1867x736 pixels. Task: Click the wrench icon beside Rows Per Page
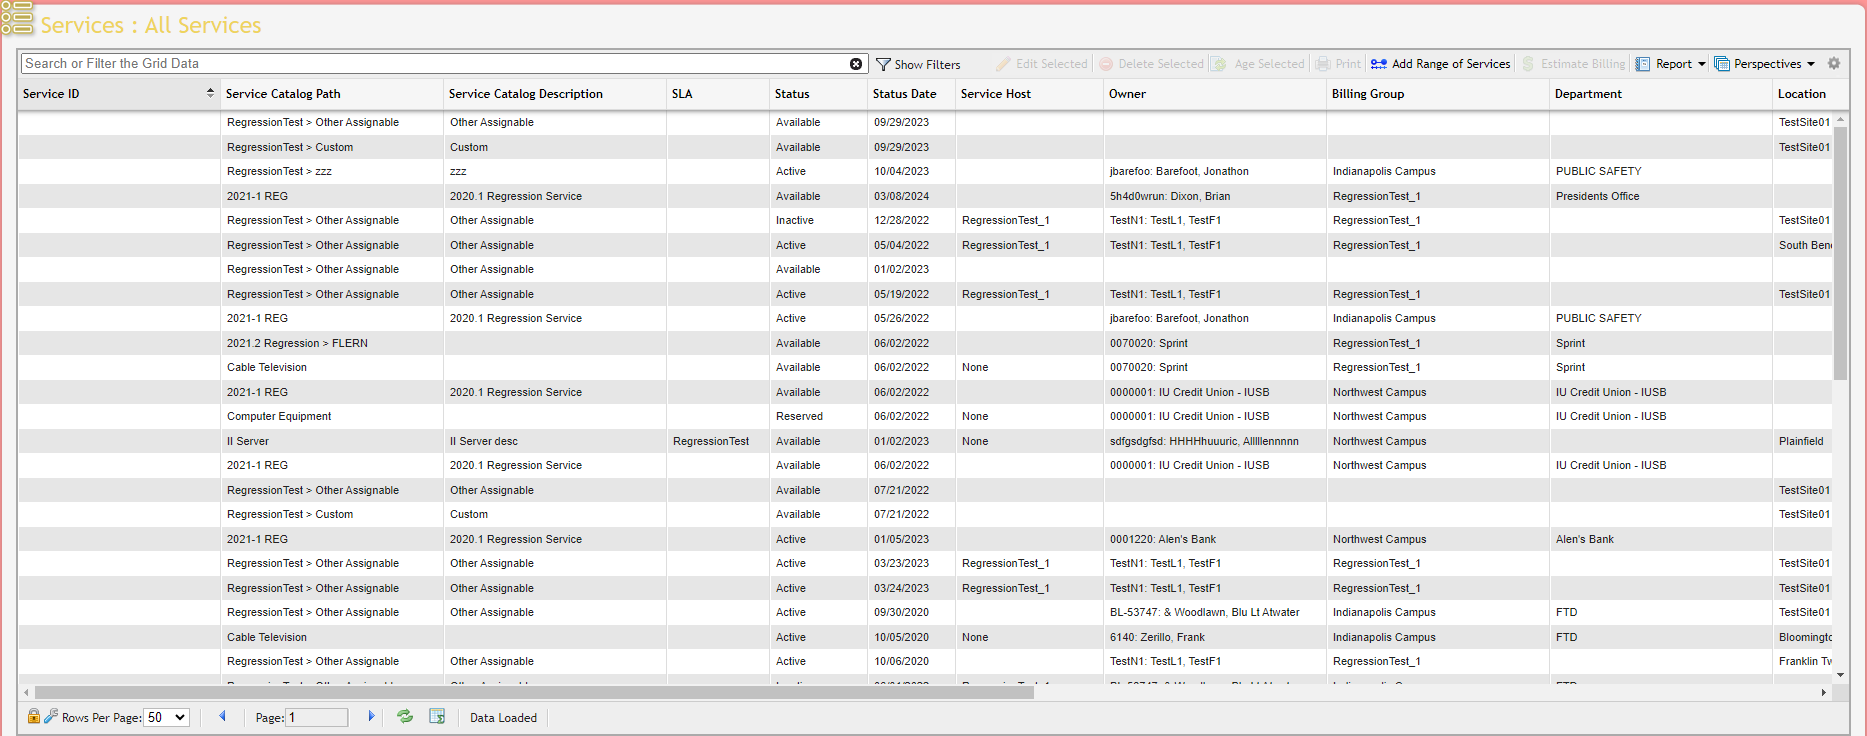(x=51, y=716)
